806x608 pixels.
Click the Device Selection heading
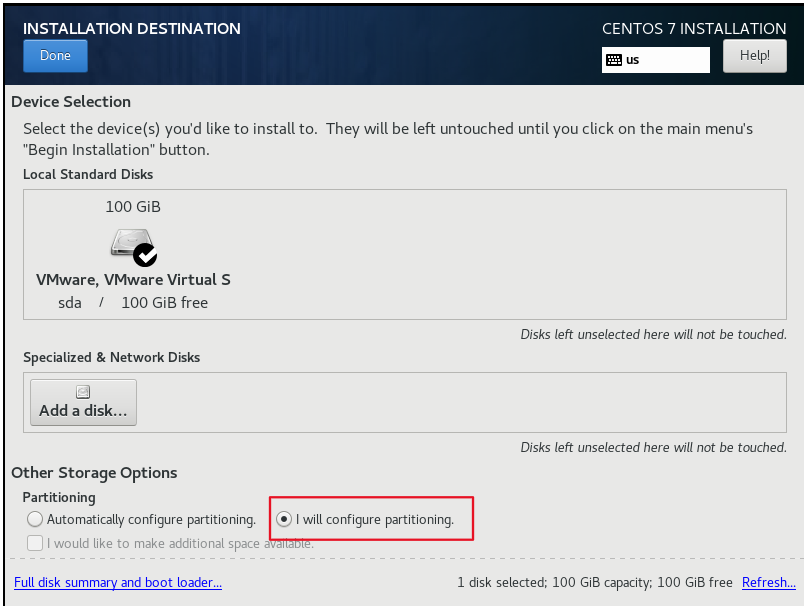pos(71,102)
